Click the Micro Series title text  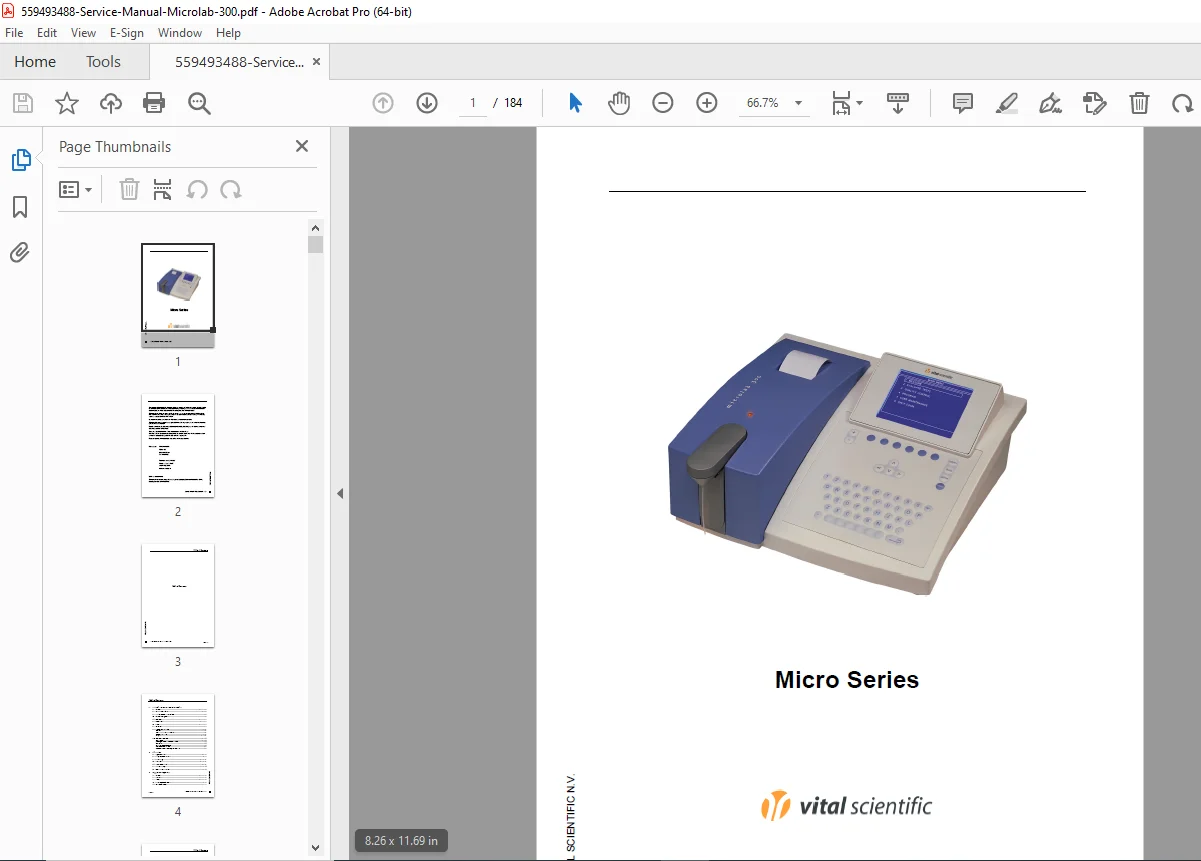(x=847, y=680)
